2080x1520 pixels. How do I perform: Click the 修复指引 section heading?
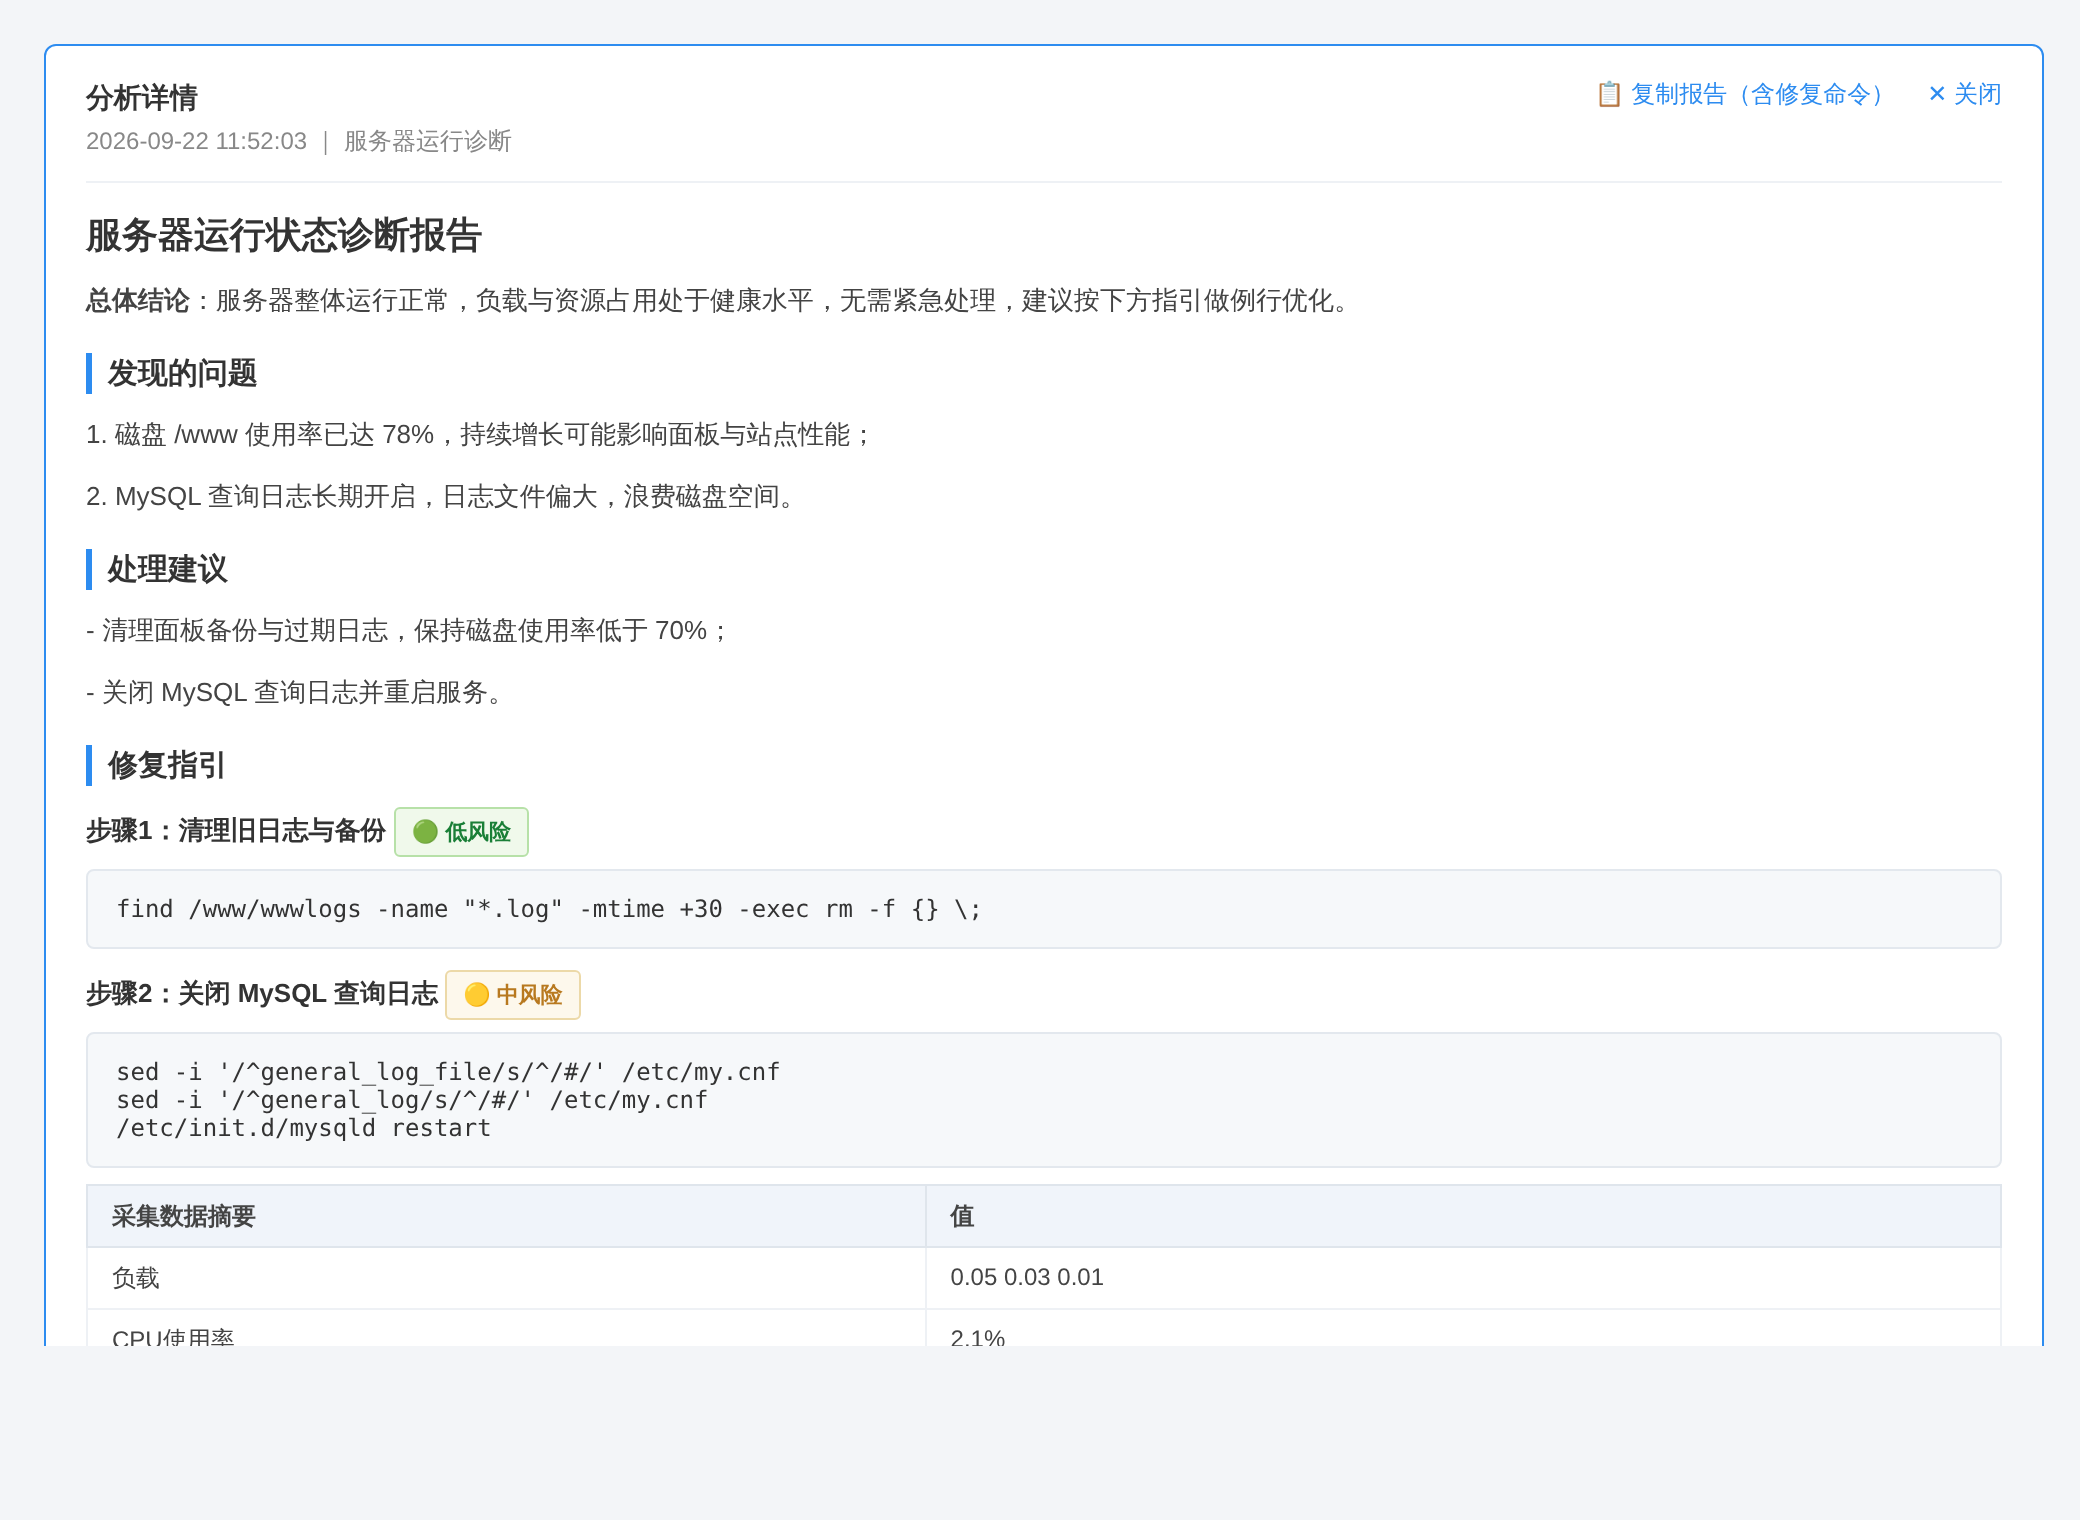[166, 765]
